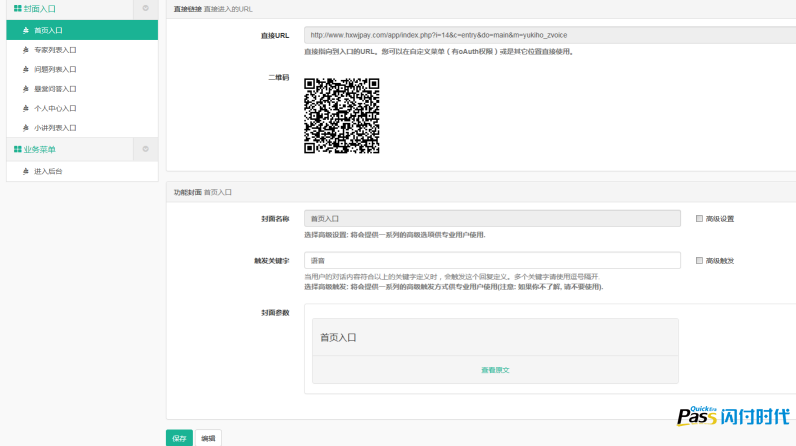Click the 直接URL address field
This screenshot has height=446, width=796.
click(x=550, y=35)
